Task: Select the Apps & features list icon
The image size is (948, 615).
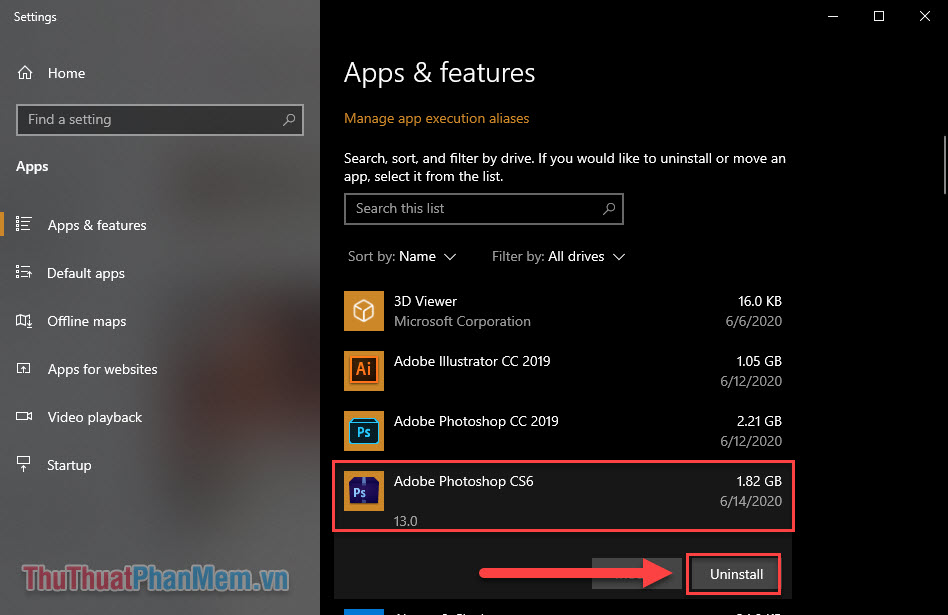Action: (x=24, y=224)
